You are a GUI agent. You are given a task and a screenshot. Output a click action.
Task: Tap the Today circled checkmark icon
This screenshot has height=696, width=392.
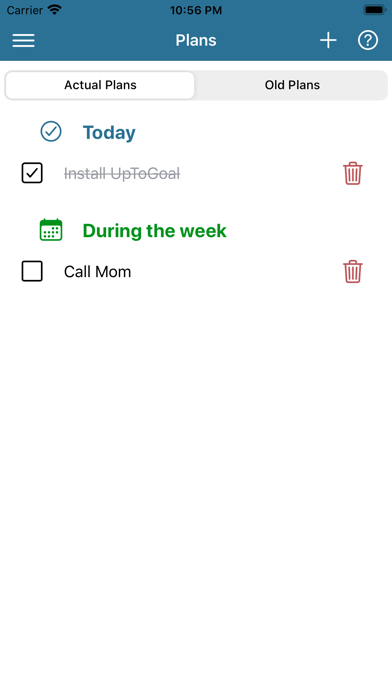point(51,132)
